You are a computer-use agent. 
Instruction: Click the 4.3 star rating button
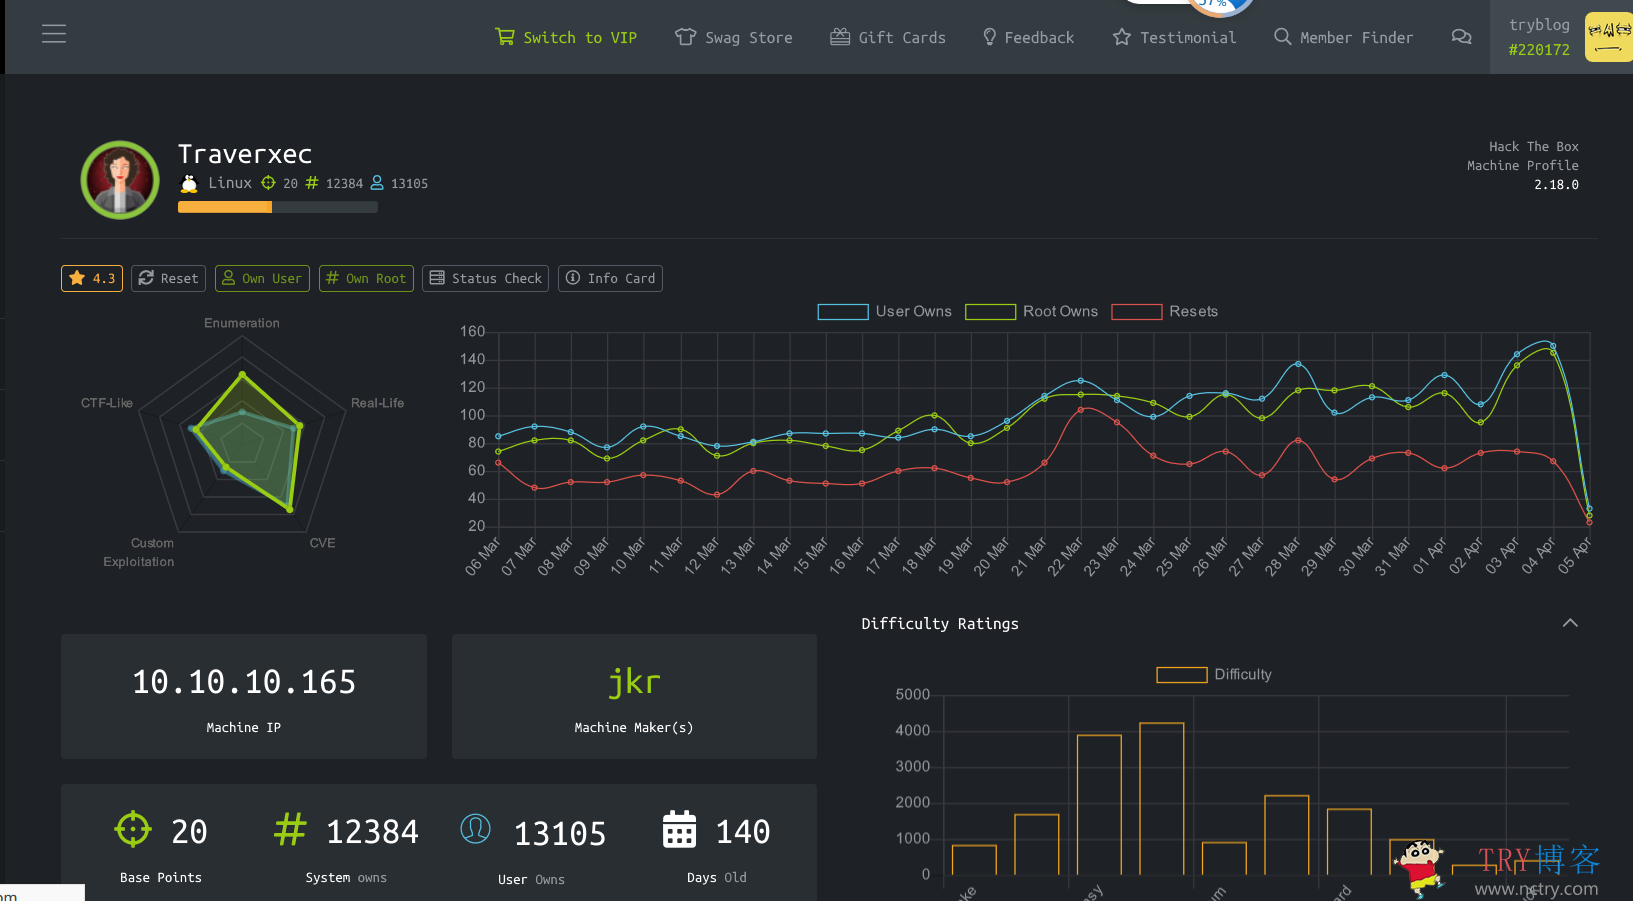(92, 278)
